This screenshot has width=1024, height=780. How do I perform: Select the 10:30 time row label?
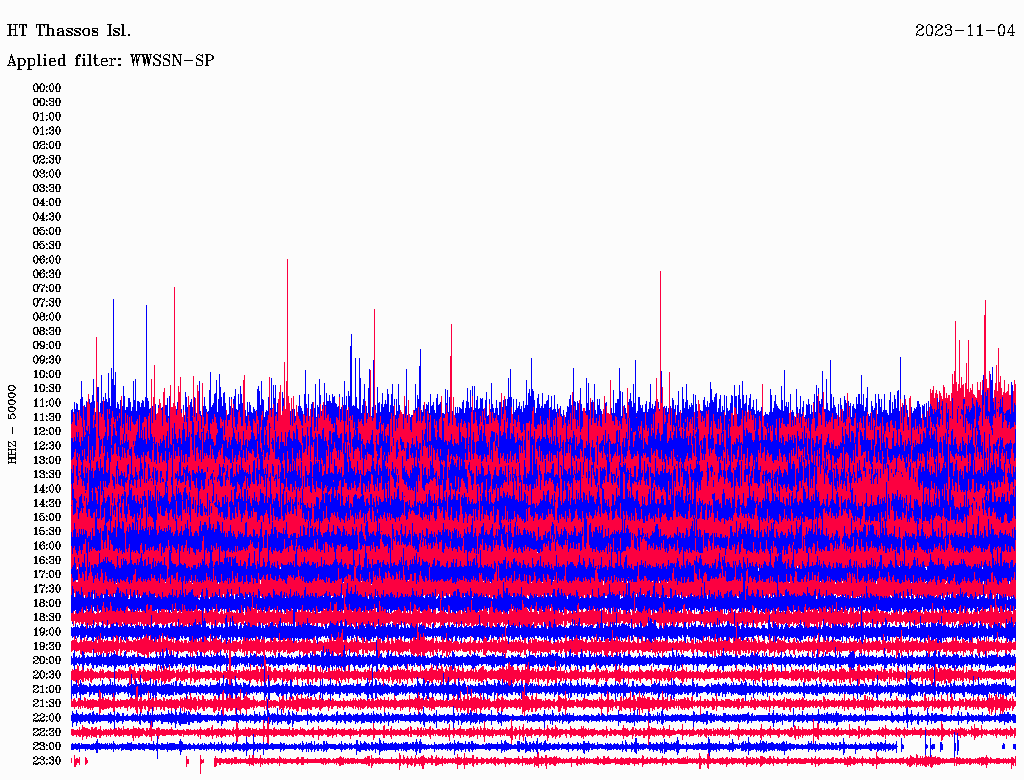pyautogui.click(x=47, y=389)
